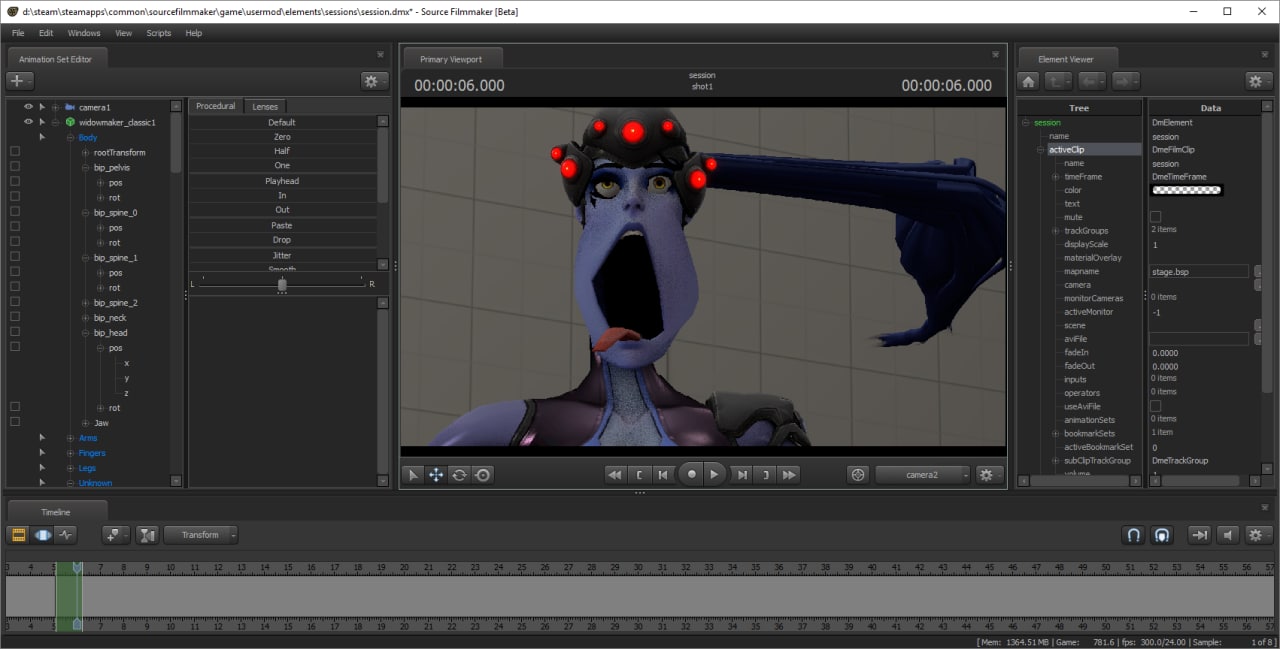
Task: Expand the timeFrame node in Element Viewer
Action: tap(1056, 177)
